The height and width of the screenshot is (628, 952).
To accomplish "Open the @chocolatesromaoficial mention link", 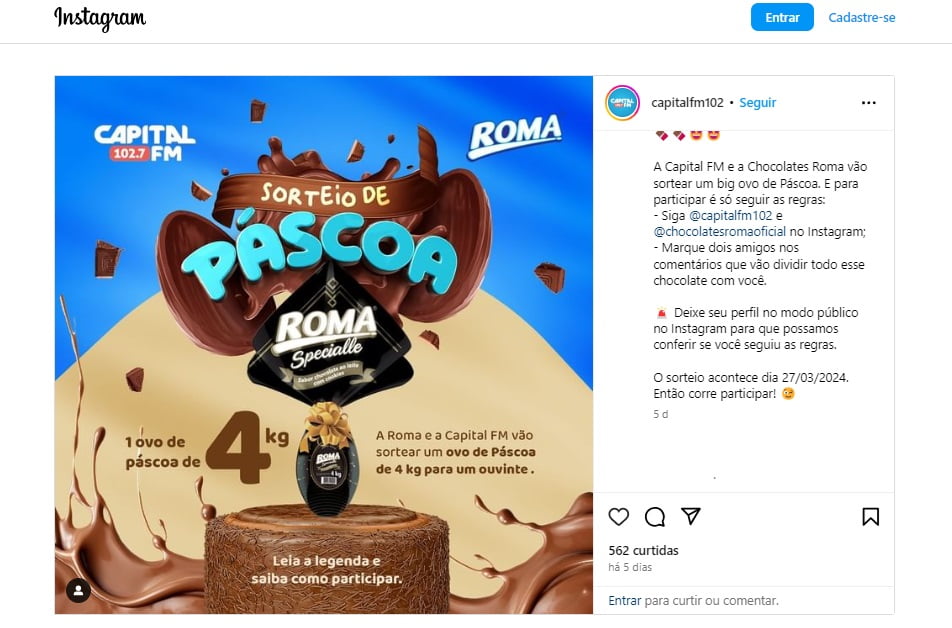I will click(719, 231).
